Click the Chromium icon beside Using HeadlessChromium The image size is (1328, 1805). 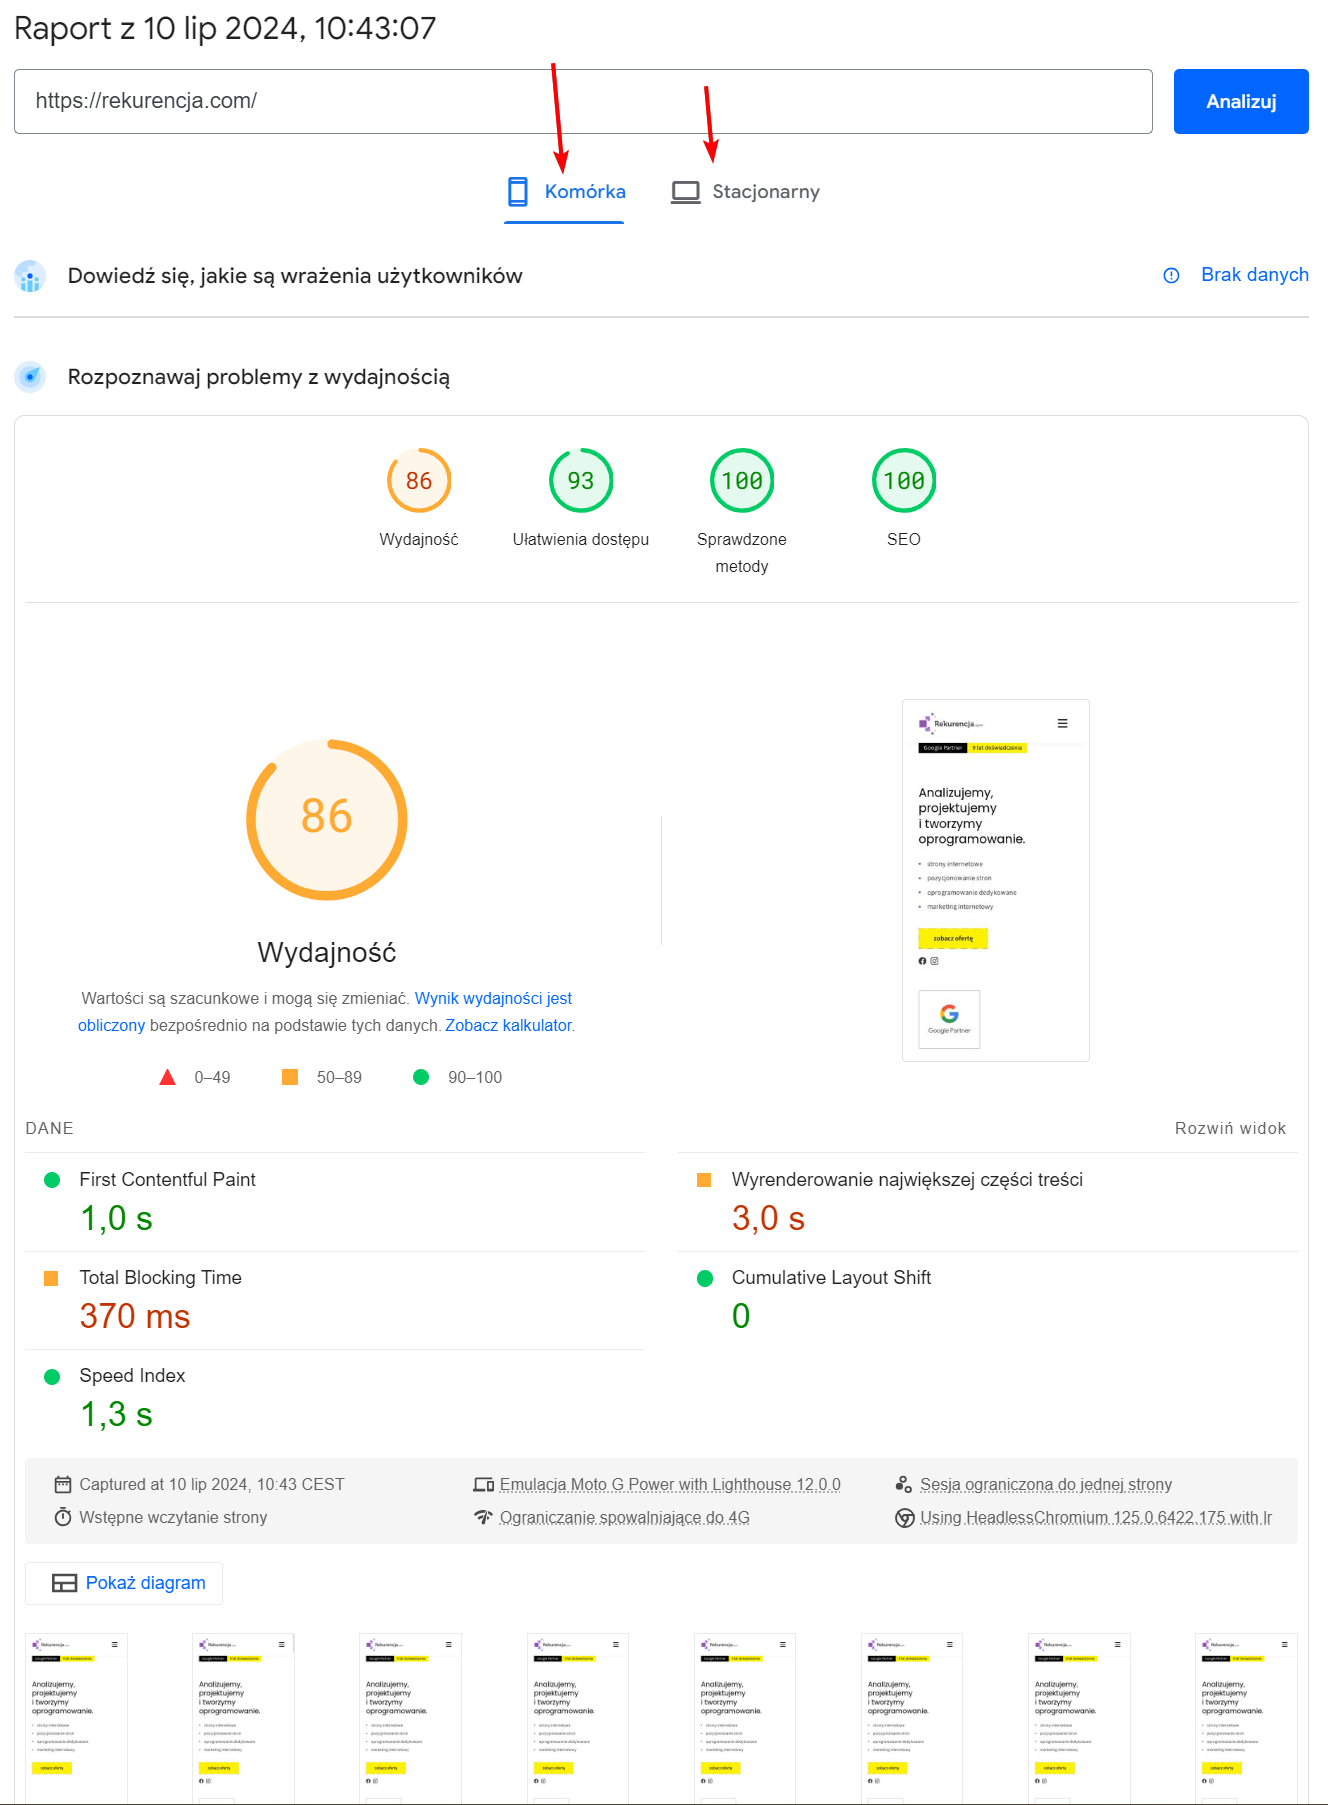coord(905,1518)
